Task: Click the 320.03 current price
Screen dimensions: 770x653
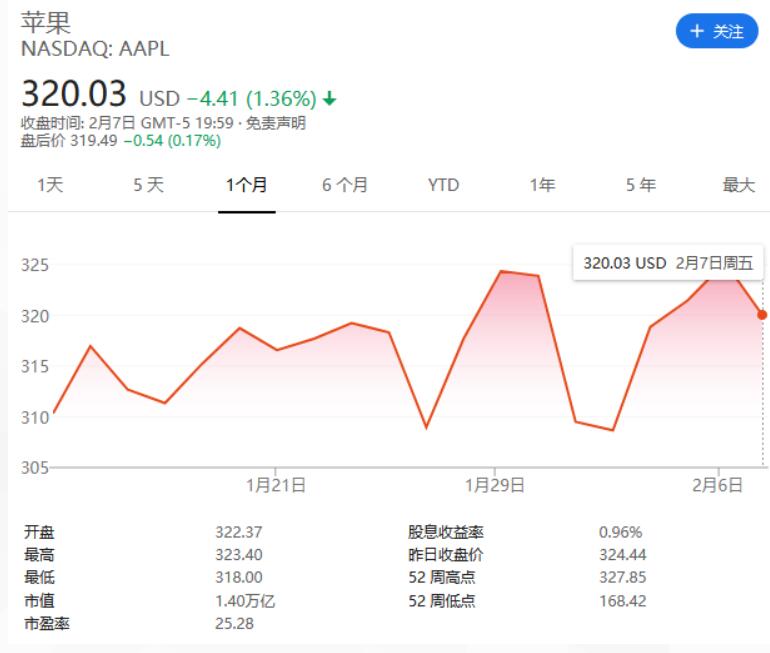Action: pos(74,93)
